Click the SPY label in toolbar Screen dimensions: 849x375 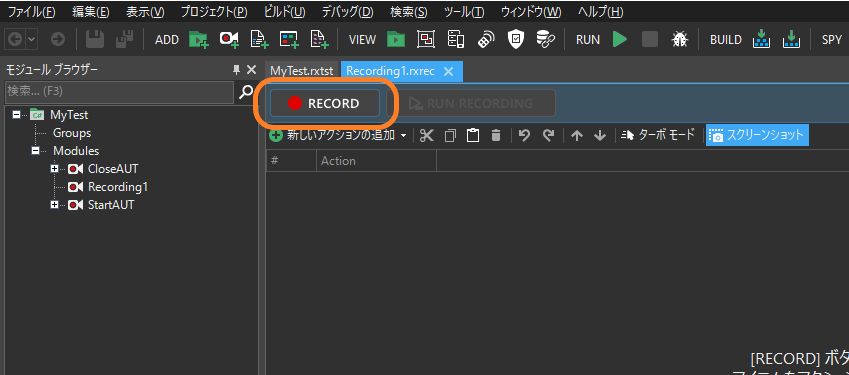pyautogui.click(x=832, y=40)
